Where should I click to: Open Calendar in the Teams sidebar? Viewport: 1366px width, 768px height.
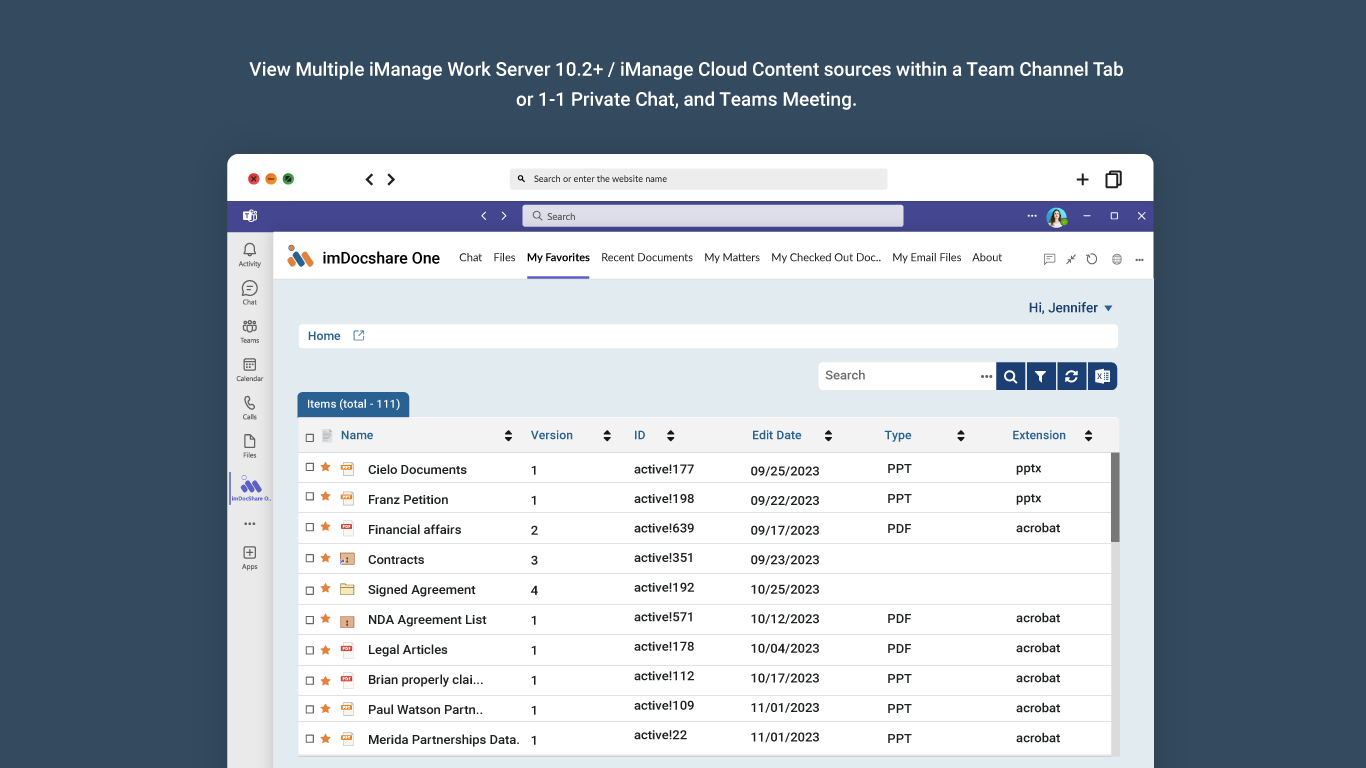pos(250,369)
